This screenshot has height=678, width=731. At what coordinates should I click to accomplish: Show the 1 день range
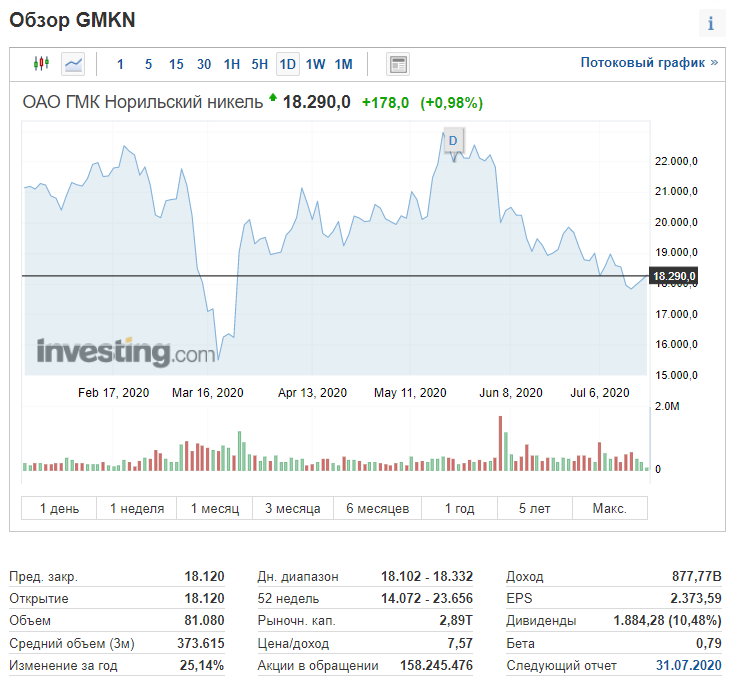pyautogui.click(x=59, y=508)
